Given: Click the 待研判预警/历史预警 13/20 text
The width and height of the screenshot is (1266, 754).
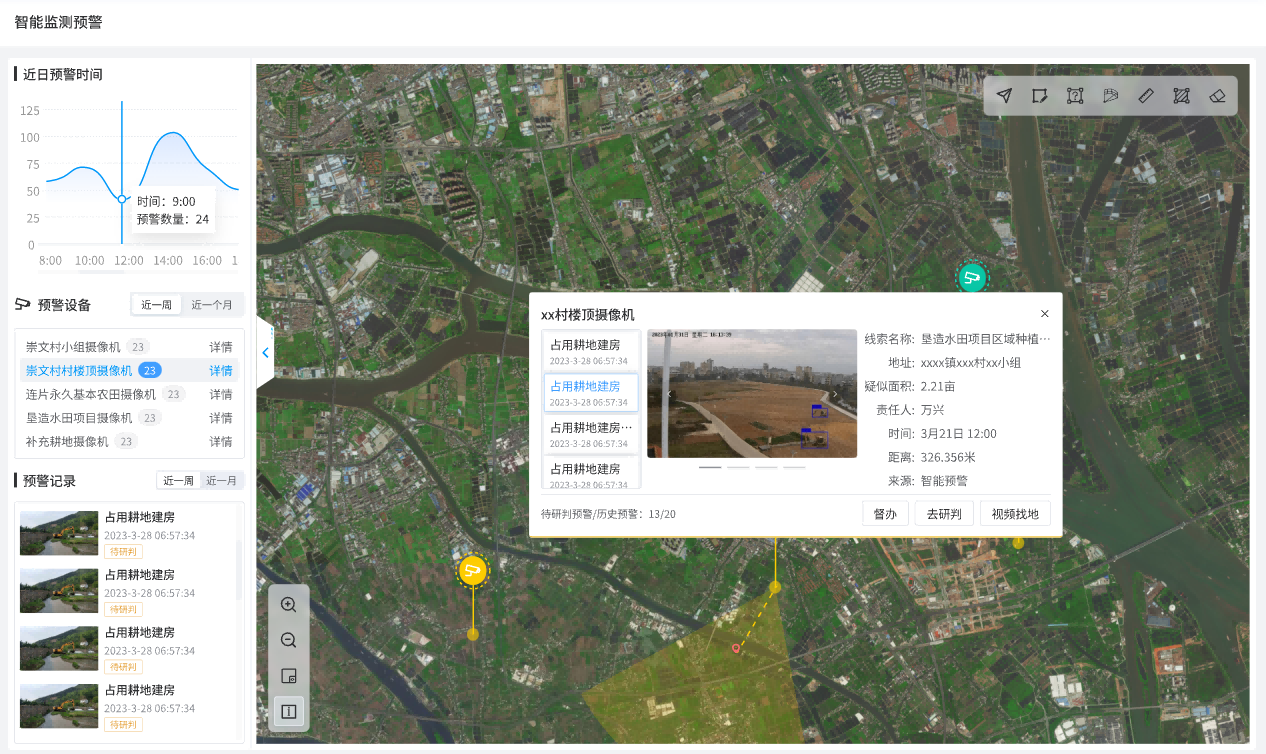Looking at the screenshot, I should 608,514.
